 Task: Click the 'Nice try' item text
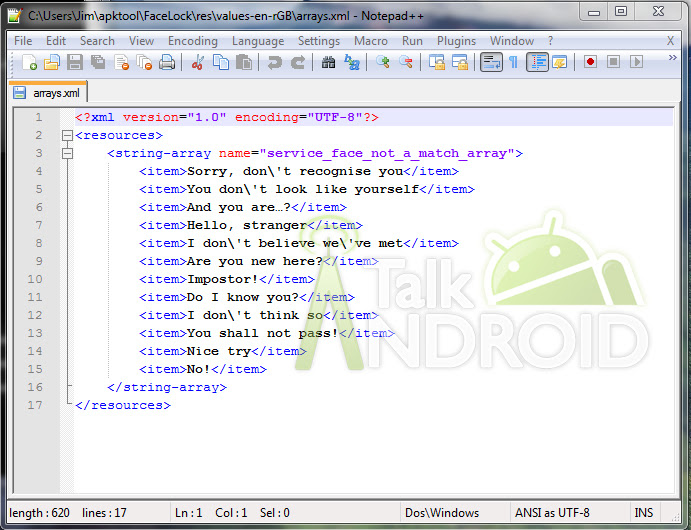[x=219, y=351]
